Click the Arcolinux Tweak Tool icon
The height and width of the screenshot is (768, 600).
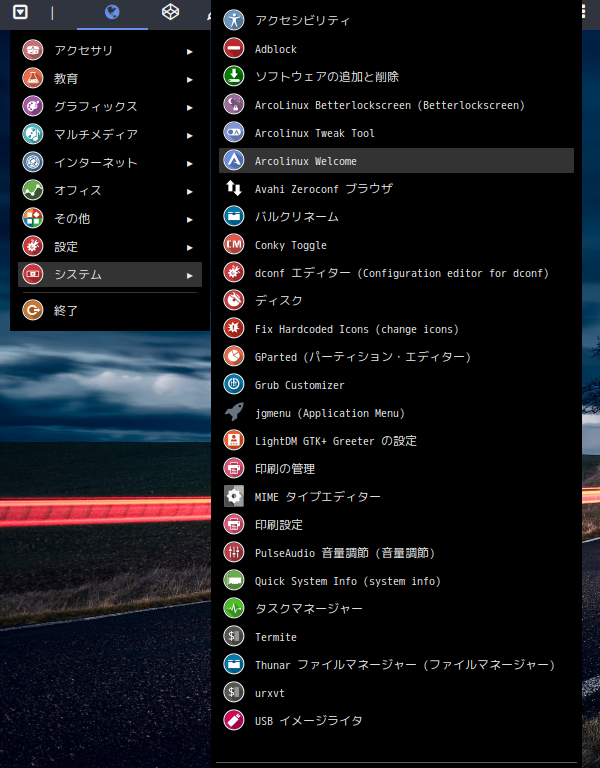point(234,132)
